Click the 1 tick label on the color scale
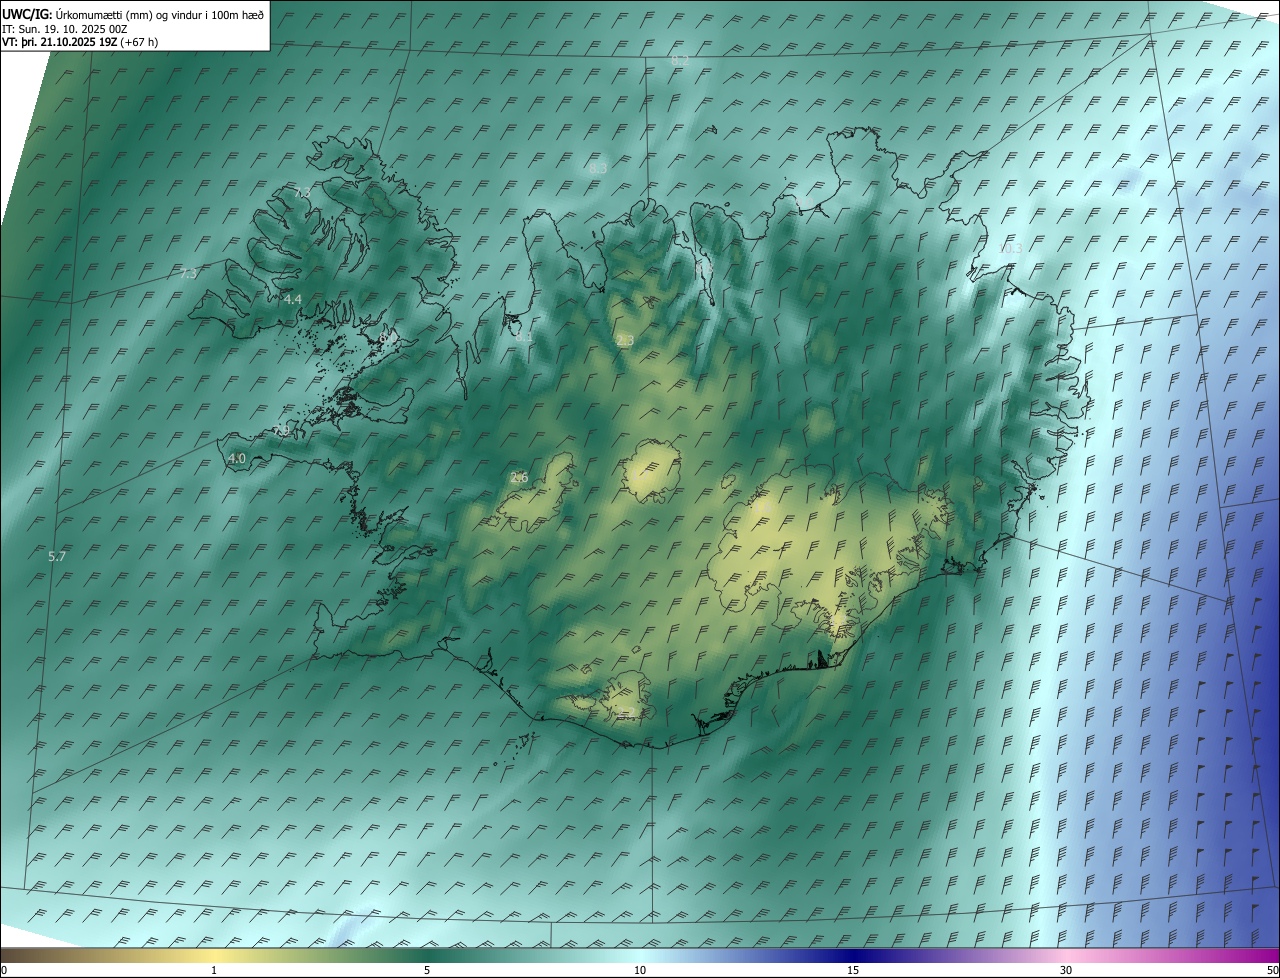The height and width of the screenshot is (978, 1280). (214, 971)
